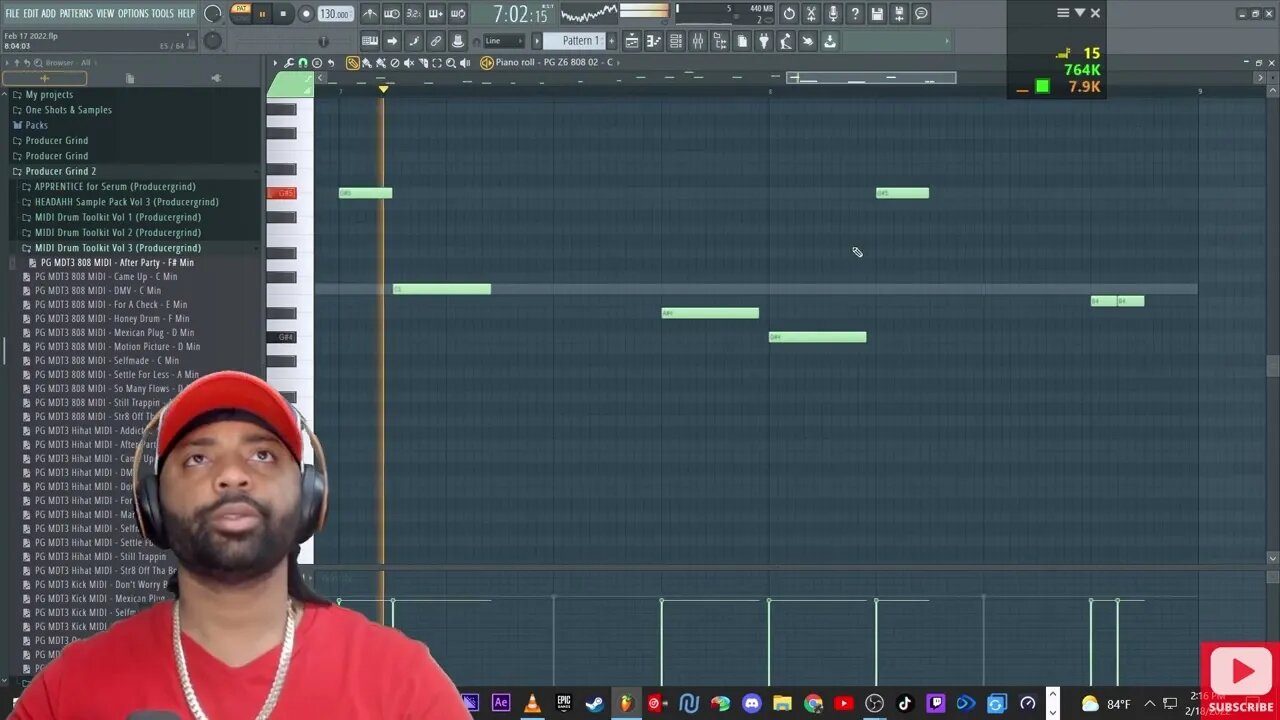Expand the My projects folder
1280x720 pixels.
49,95
